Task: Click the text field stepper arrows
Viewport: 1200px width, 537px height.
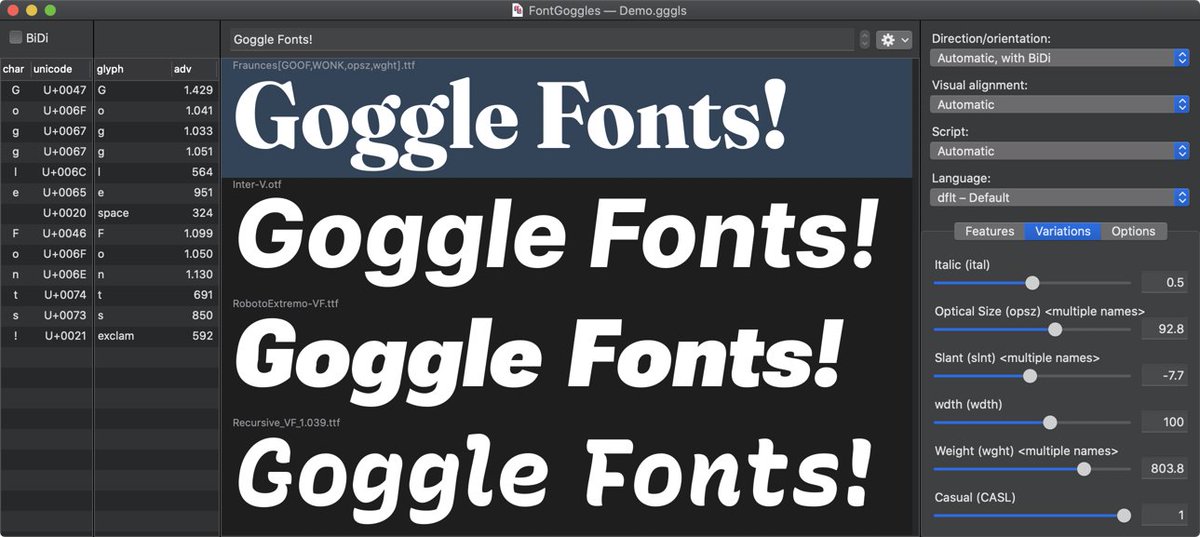Action: tap(864, 40)
